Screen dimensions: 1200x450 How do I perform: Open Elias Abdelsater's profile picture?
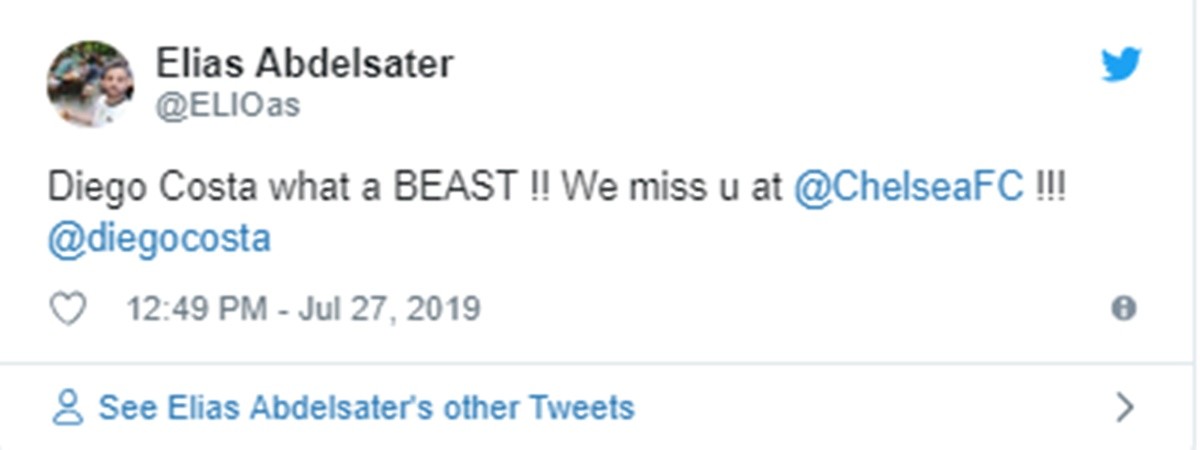tap(90, 84)
